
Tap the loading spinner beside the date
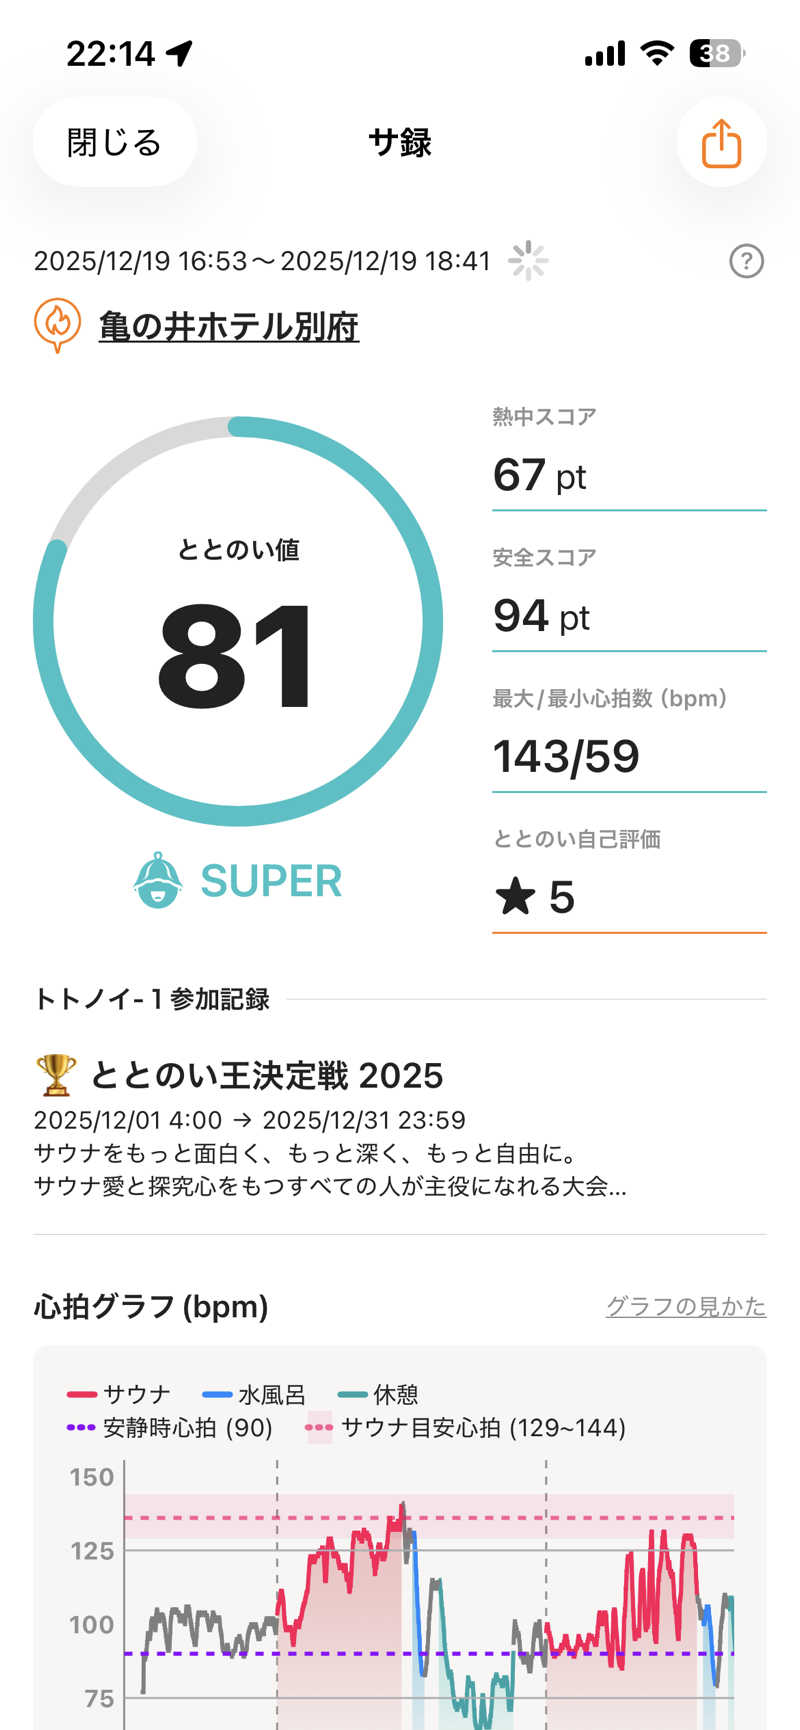point(527,261)
